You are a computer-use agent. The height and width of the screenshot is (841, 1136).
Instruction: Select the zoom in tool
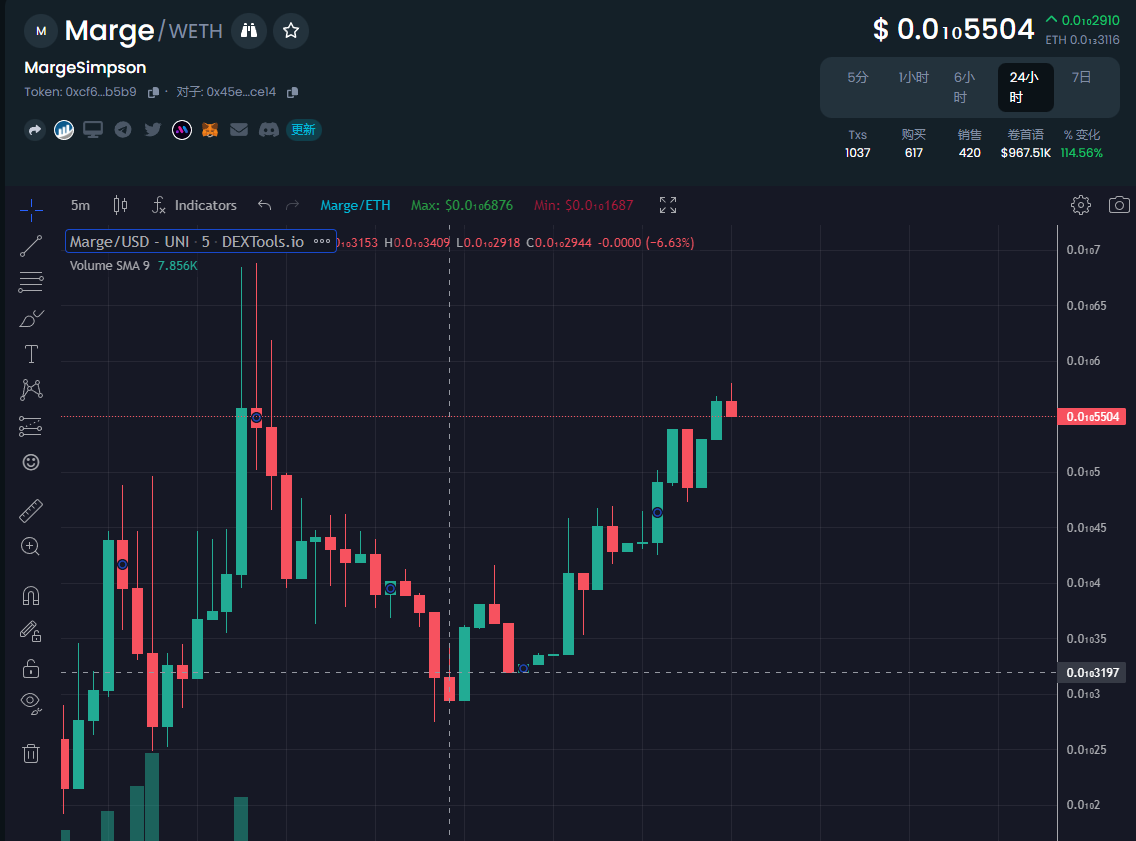click(x=31, y=547)
